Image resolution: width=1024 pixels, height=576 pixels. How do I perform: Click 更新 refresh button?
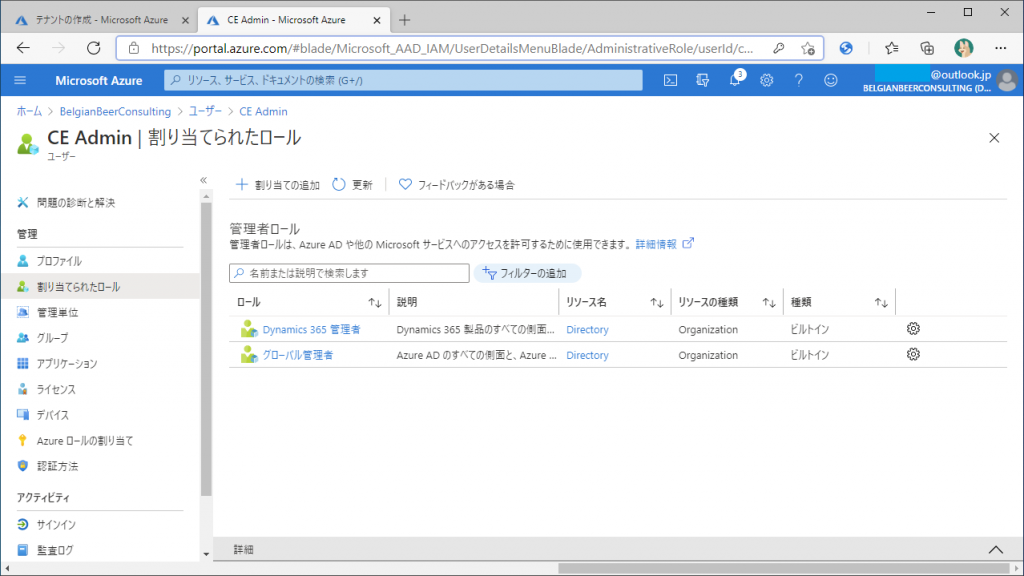(352, 185)
